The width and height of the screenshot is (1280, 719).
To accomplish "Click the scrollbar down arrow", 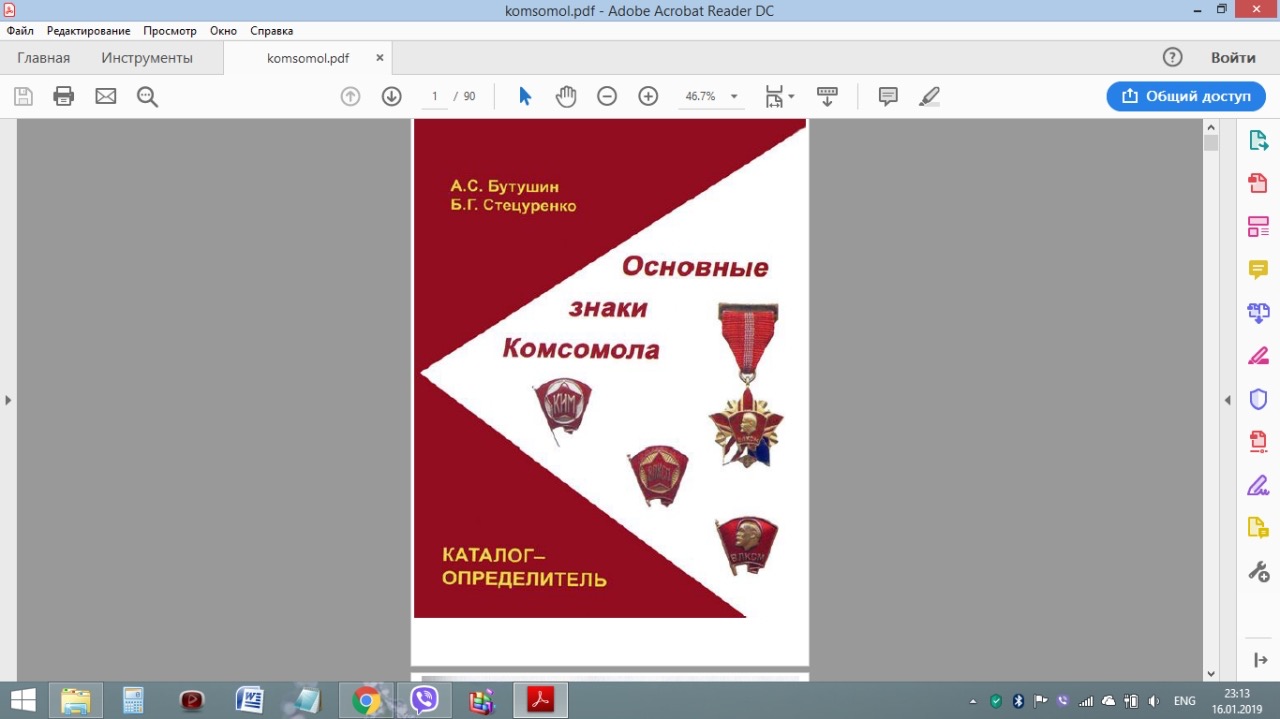I will point(1211,674).
